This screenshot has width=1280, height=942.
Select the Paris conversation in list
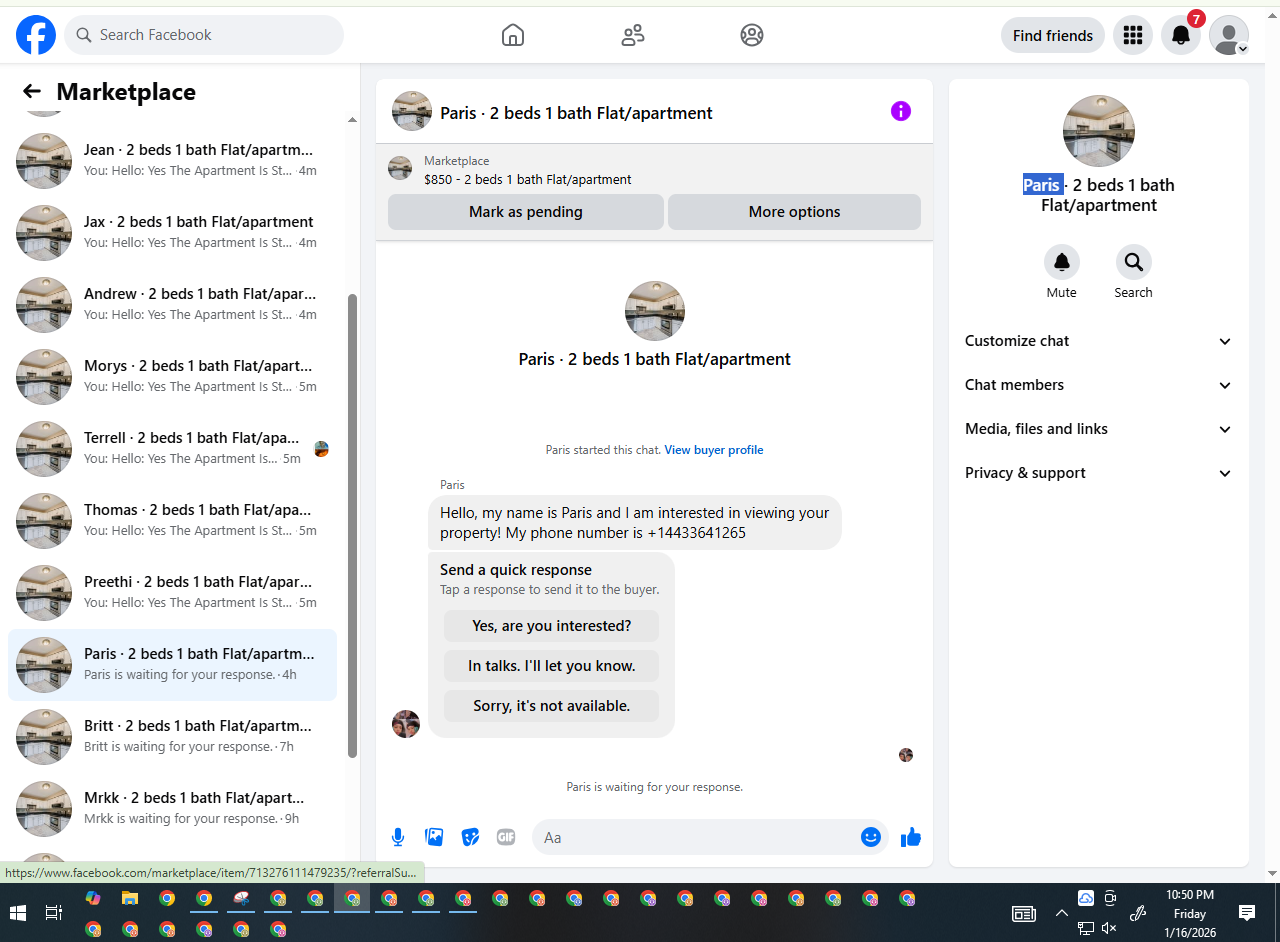172,664
